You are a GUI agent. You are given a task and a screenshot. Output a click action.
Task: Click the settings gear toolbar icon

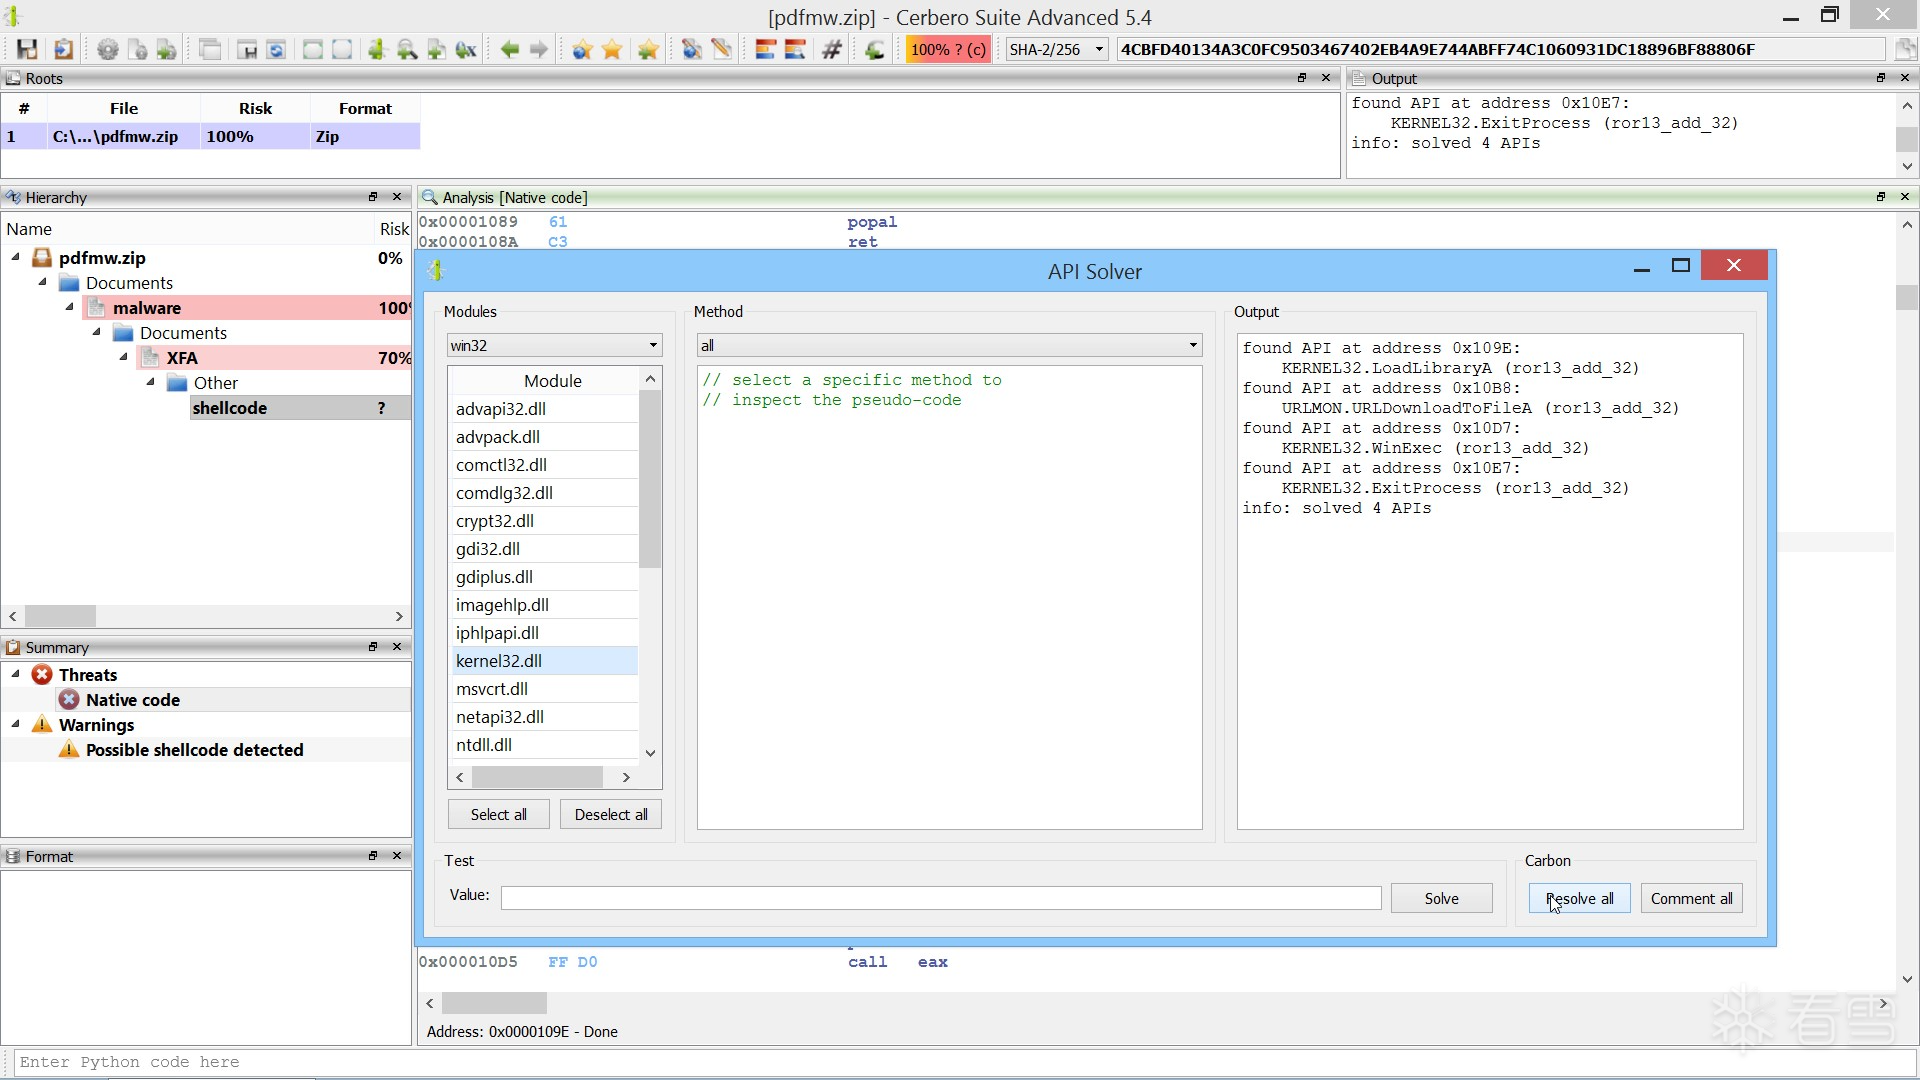pos(107,49)
